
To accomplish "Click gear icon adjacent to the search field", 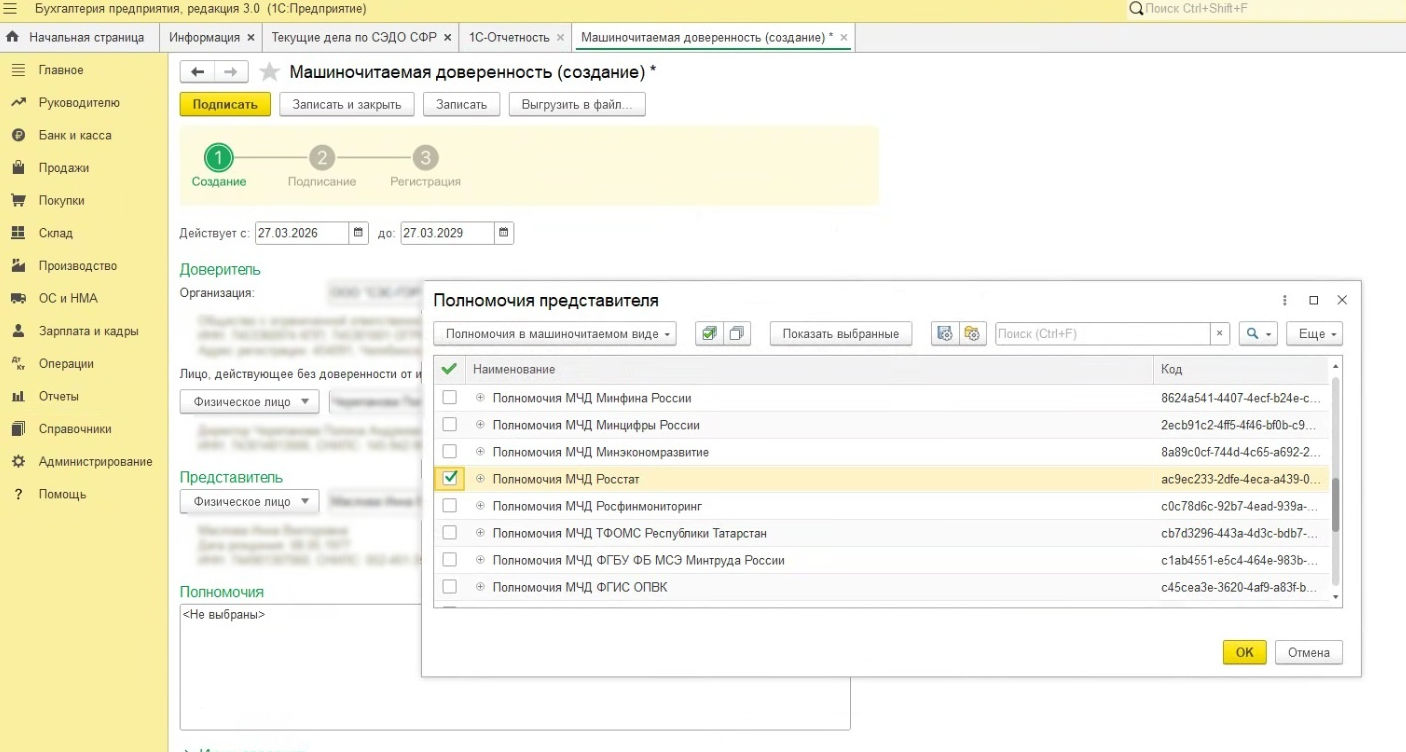I will pyautogui.click(x=973, y=334).
